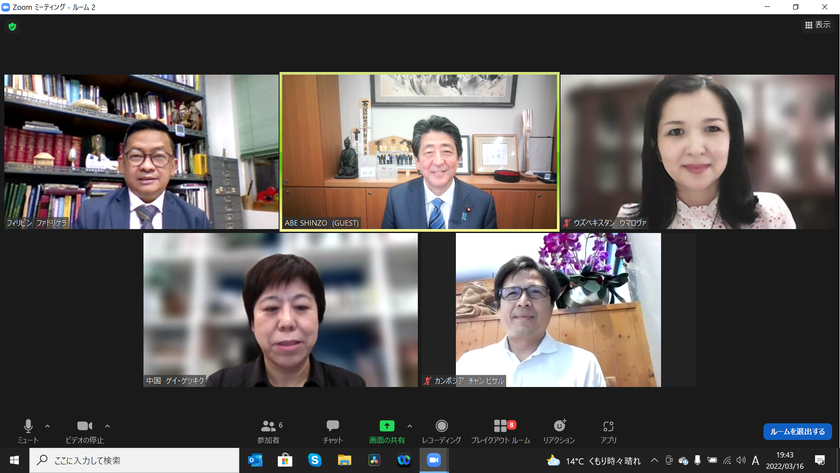Click the green encryption shield icon

[12, 26]
